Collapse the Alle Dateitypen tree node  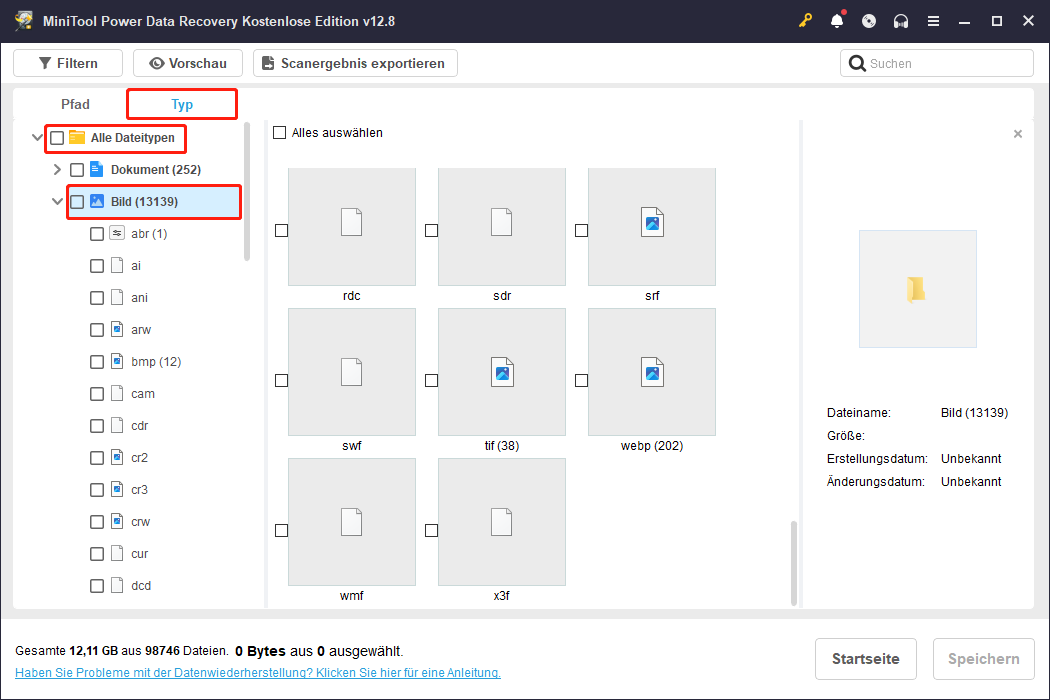[x=37, y=136]
